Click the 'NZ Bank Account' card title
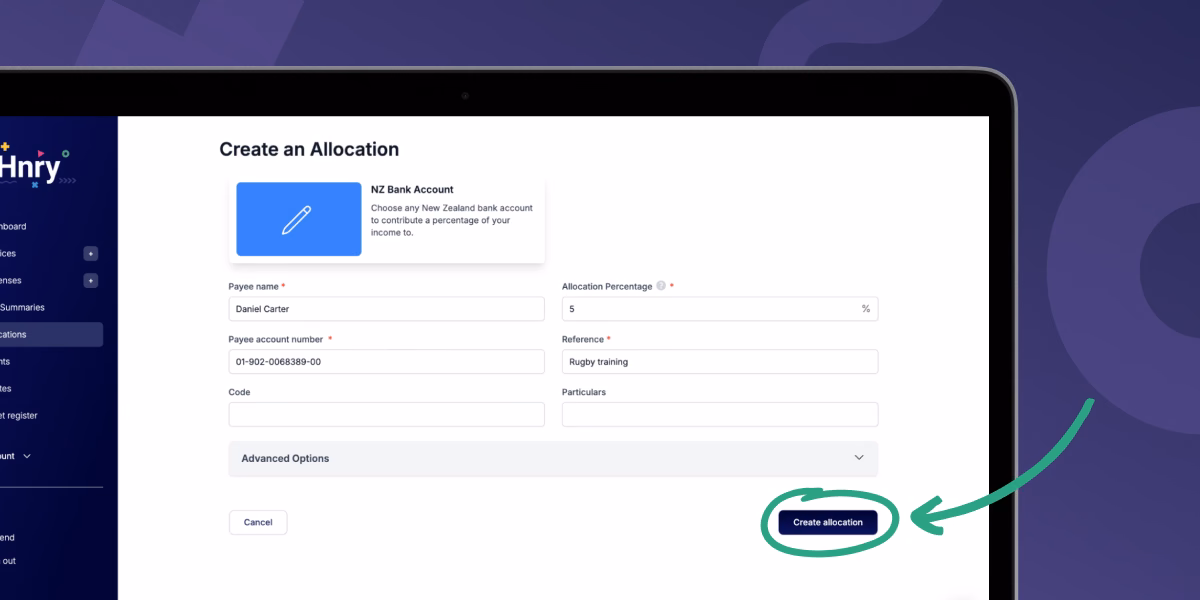 pyautogui.click(x=412, y=190)
